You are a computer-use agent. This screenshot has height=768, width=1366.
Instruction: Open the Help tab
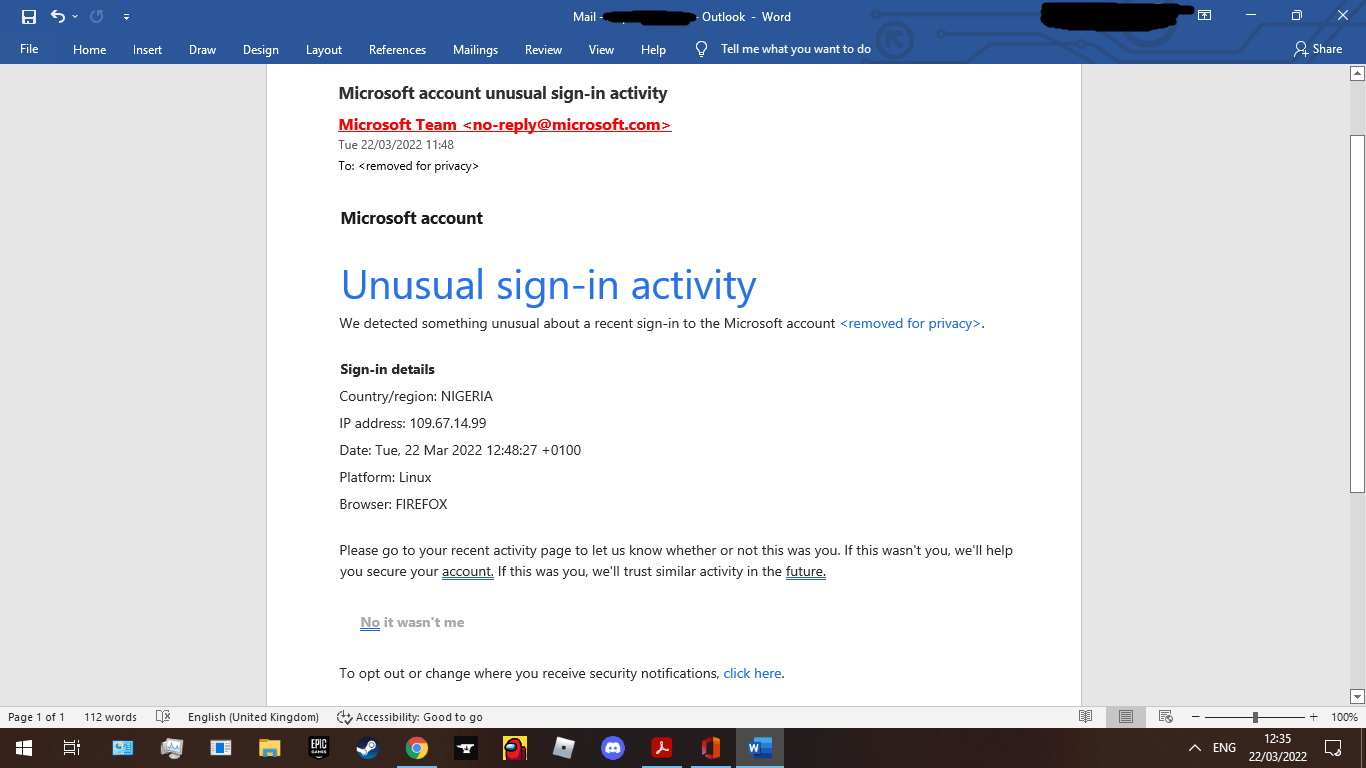pyautogui.click(x=653, y=49)
